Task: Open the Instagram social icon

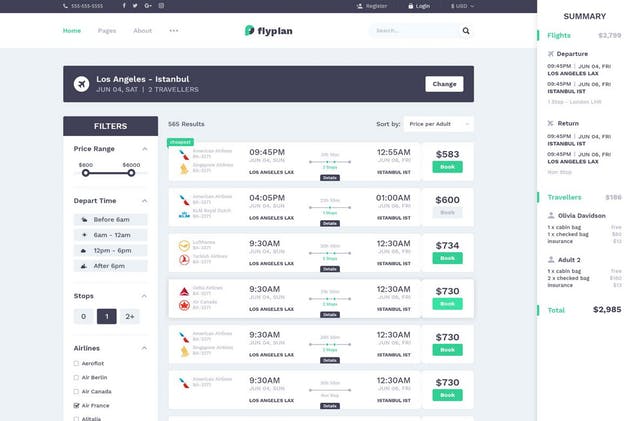Action: click(161, 6)
